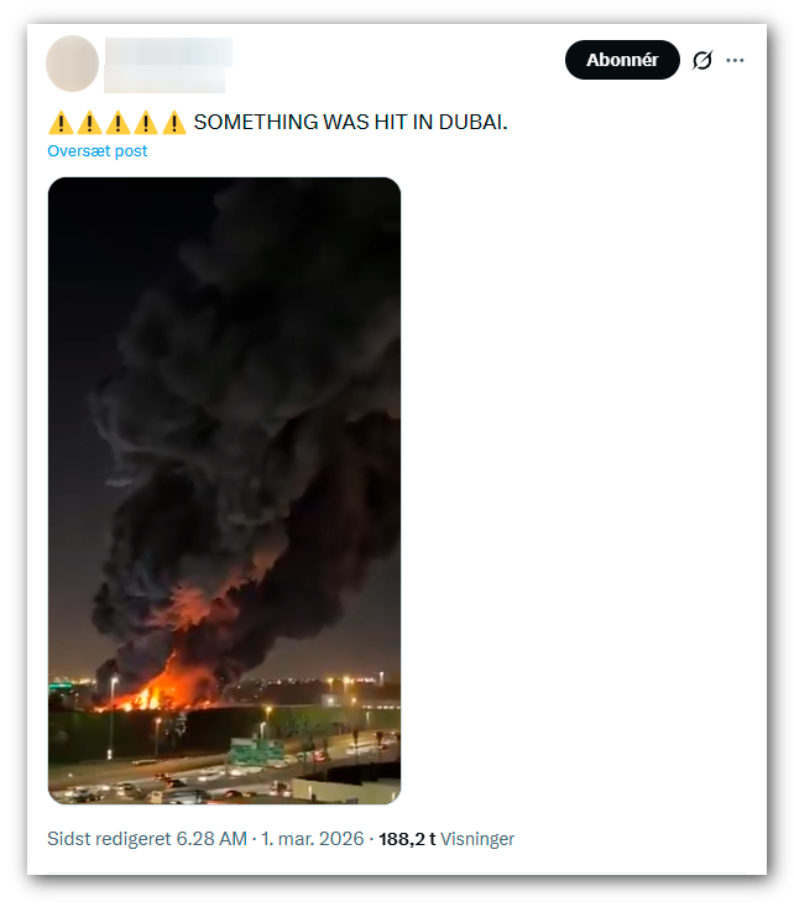This screenshot has width=794, height=910.
Task: Click the 6.28 AM timestamp
Action: (211, 838)
